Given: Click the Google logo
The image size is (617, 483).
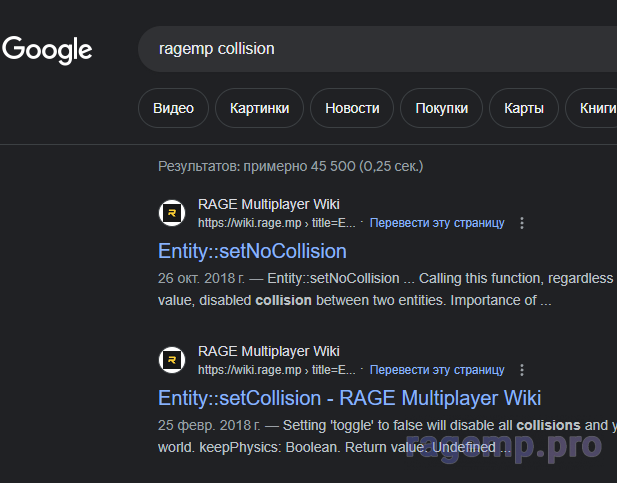Looking at the screenshot, I should [47, 50].
